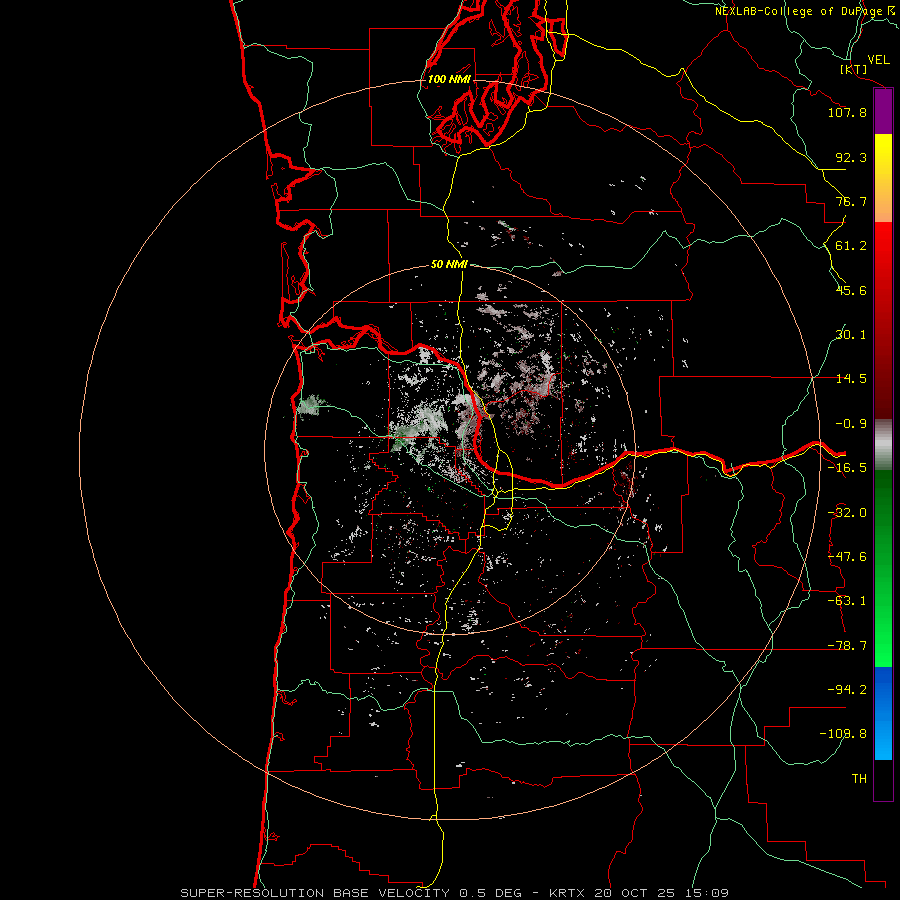This screenshot has height=900, width=900.
Task: Click the -109.8 legend value
Action: (843, 734)
